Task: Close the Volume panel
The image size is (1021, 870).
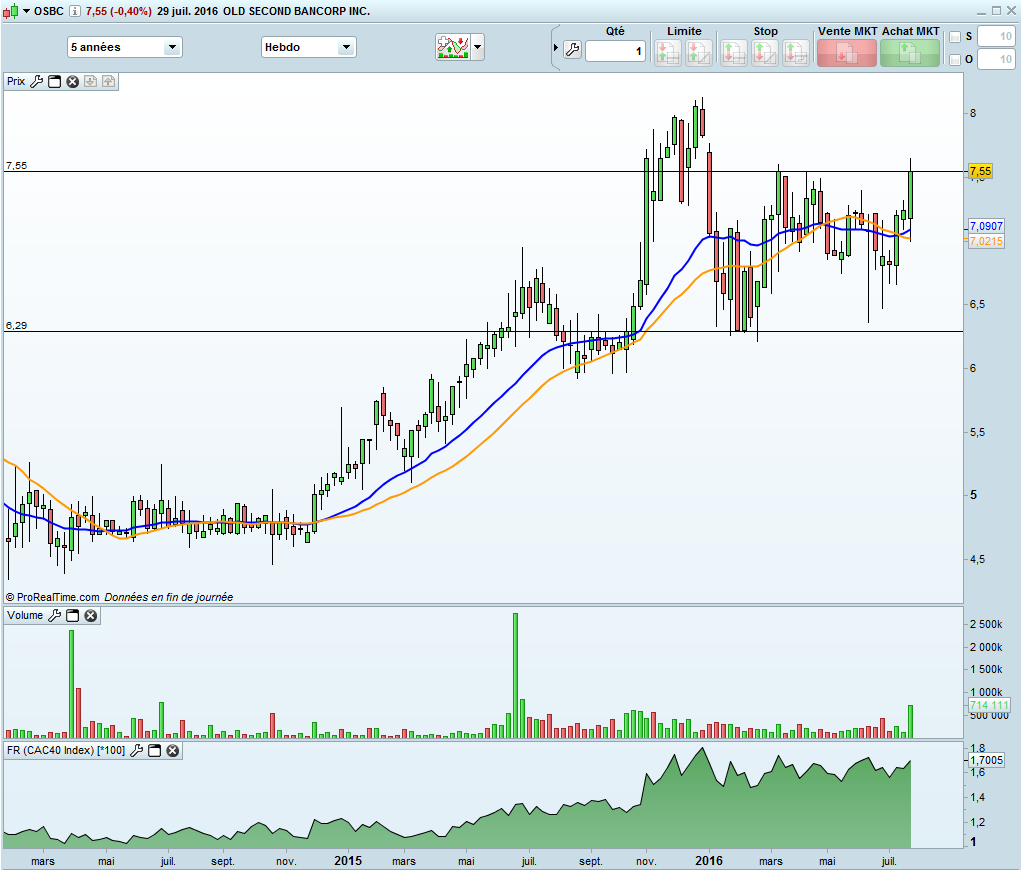Action: tap(91, 615)
